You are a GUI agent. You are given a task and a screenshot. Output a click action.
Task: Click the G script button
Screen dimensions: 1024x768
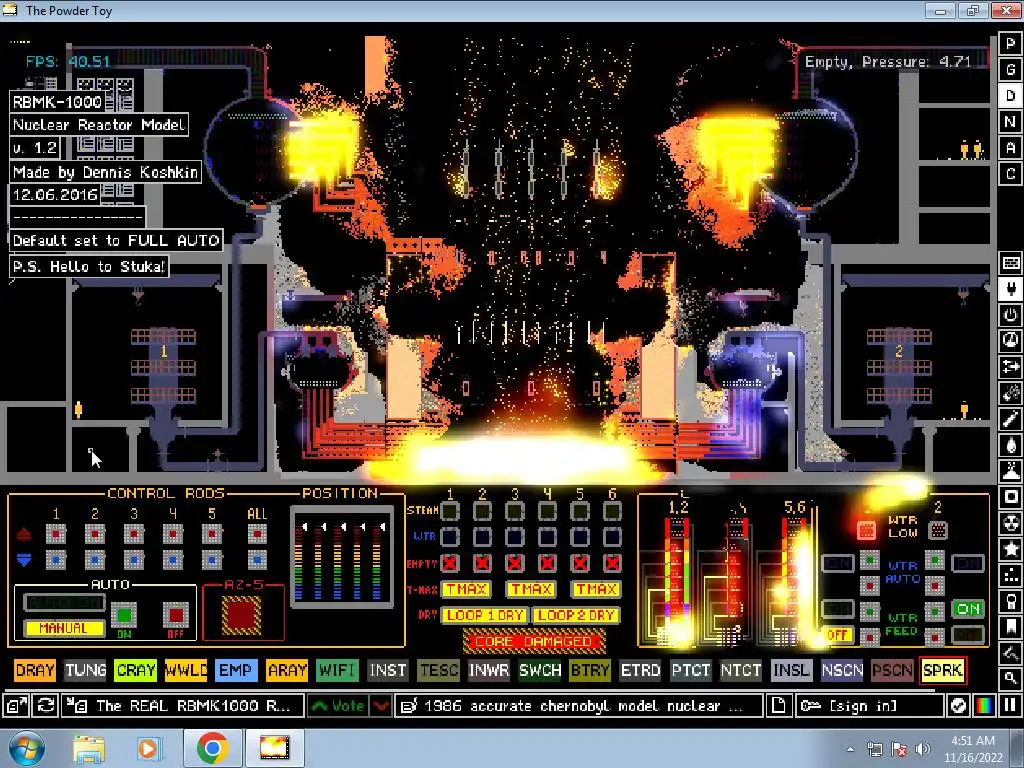pos(1010,69)
